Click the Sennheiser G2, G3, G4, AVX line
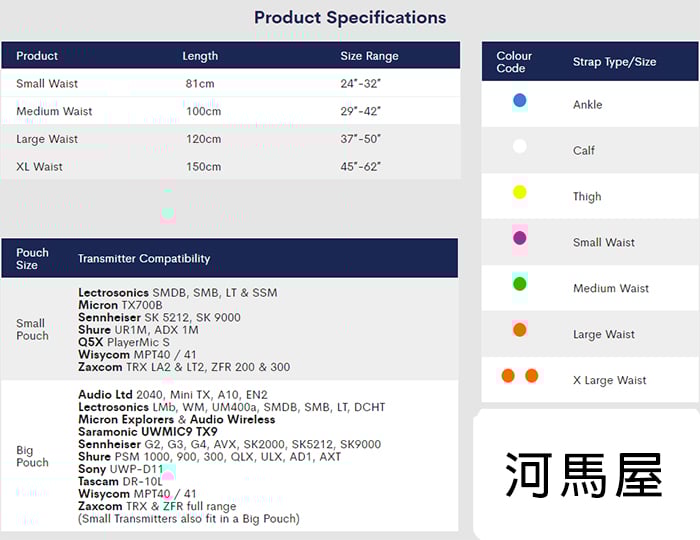Screen dimensions: 700x540 229,444
